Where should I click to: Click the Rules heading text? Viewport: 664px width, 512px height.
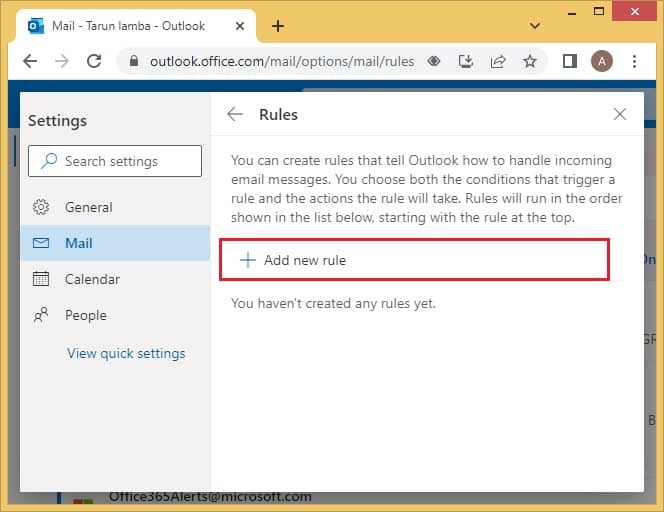[x=278, y=115]
